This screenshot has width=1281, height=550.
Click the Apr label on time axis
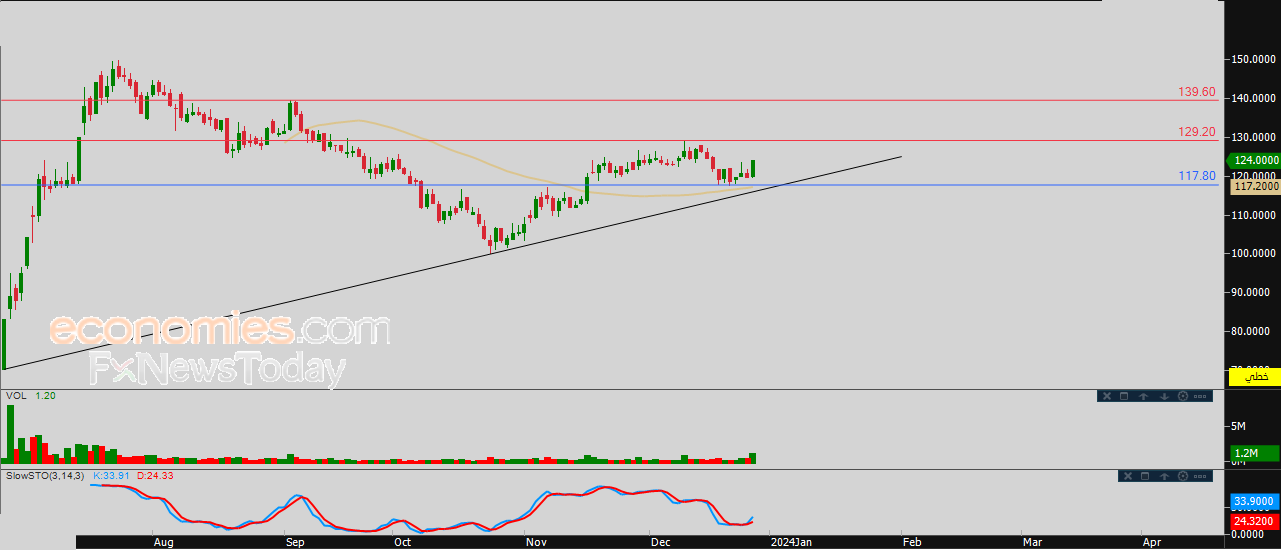click(x=1151, y=542)
